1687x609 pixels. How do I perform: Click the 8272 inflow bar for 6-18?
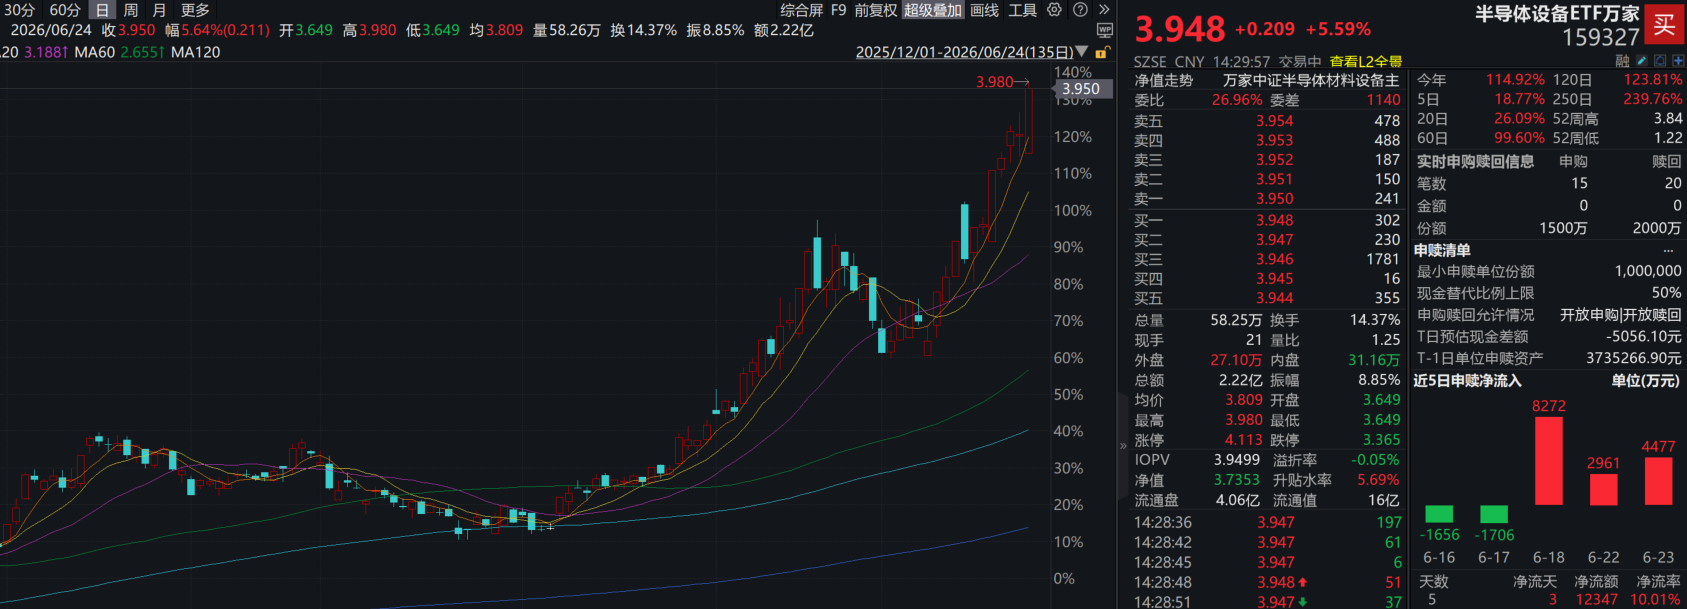pos(1548,461)
